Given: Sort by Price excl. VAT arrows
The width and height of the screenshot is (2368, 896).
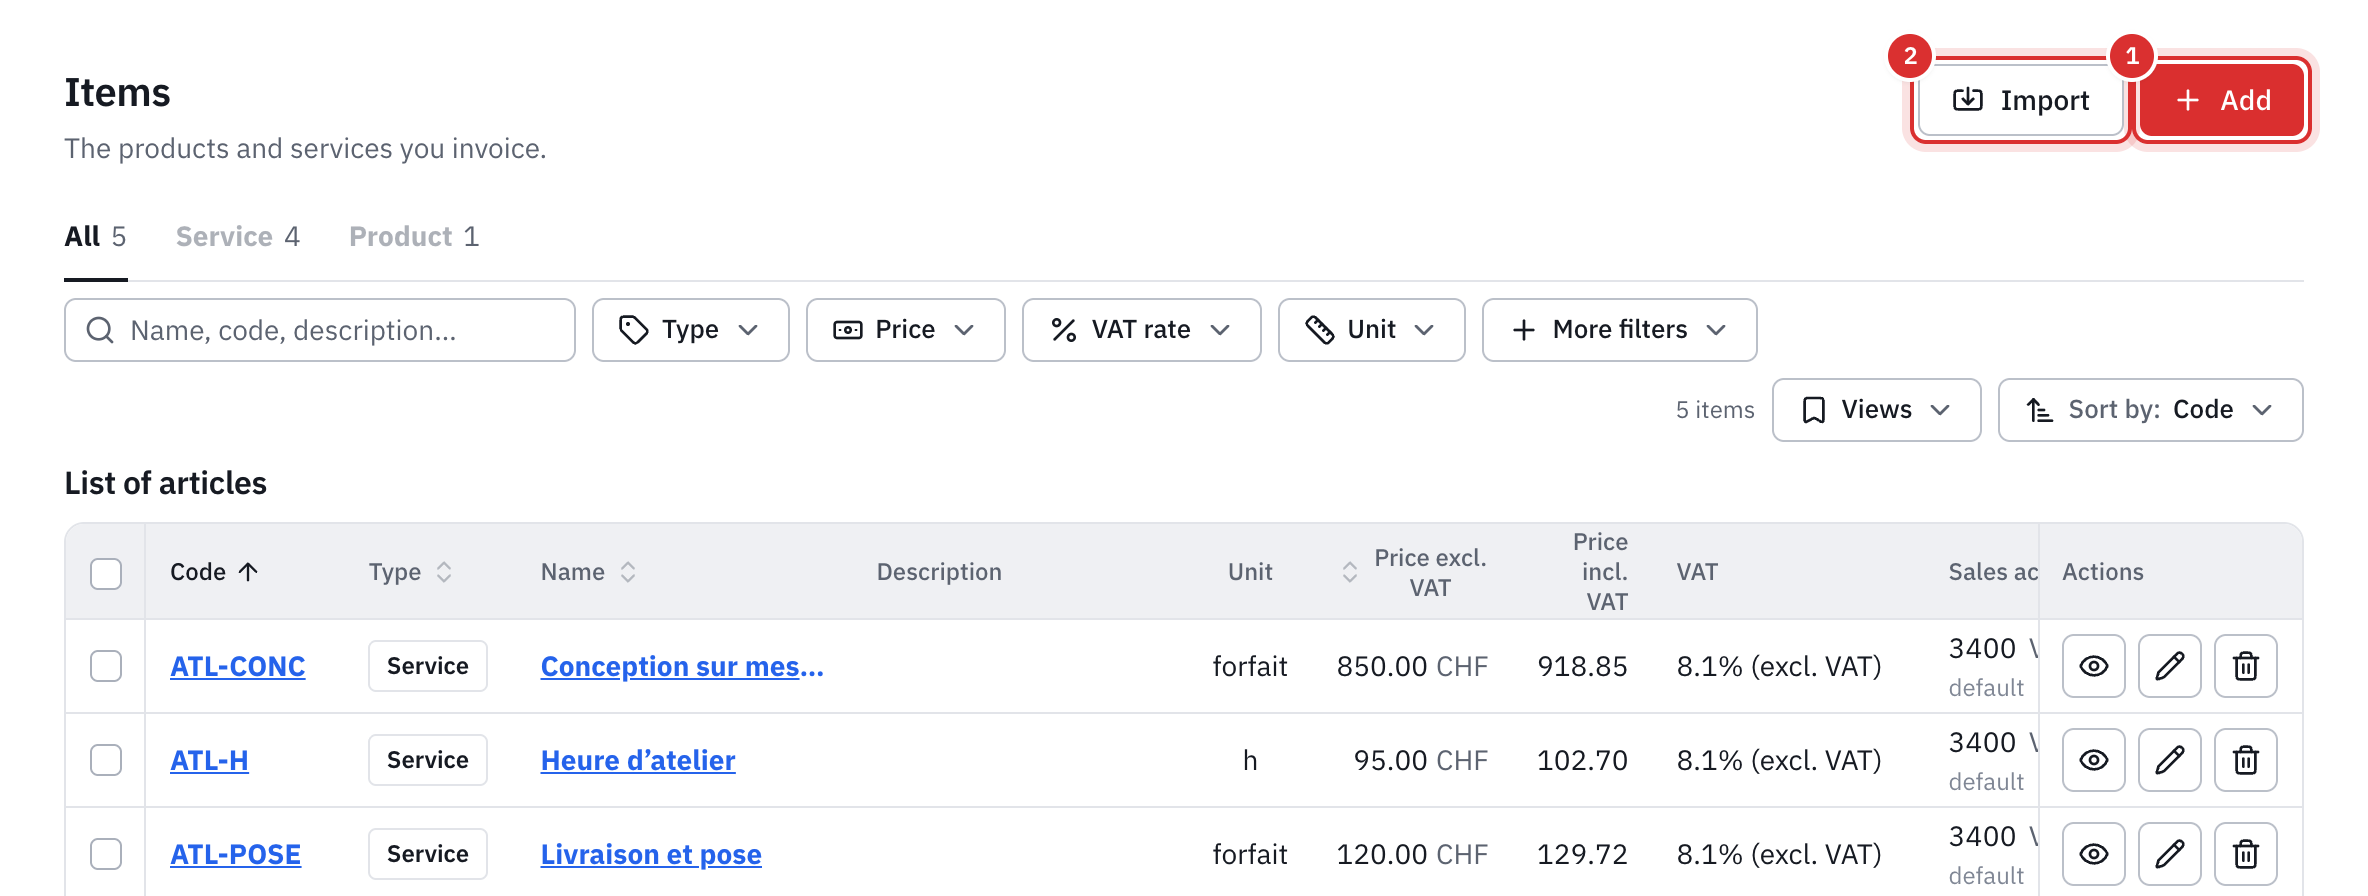Looking at the screenshot, I should pyautogui.click(x=1349, y=572).
